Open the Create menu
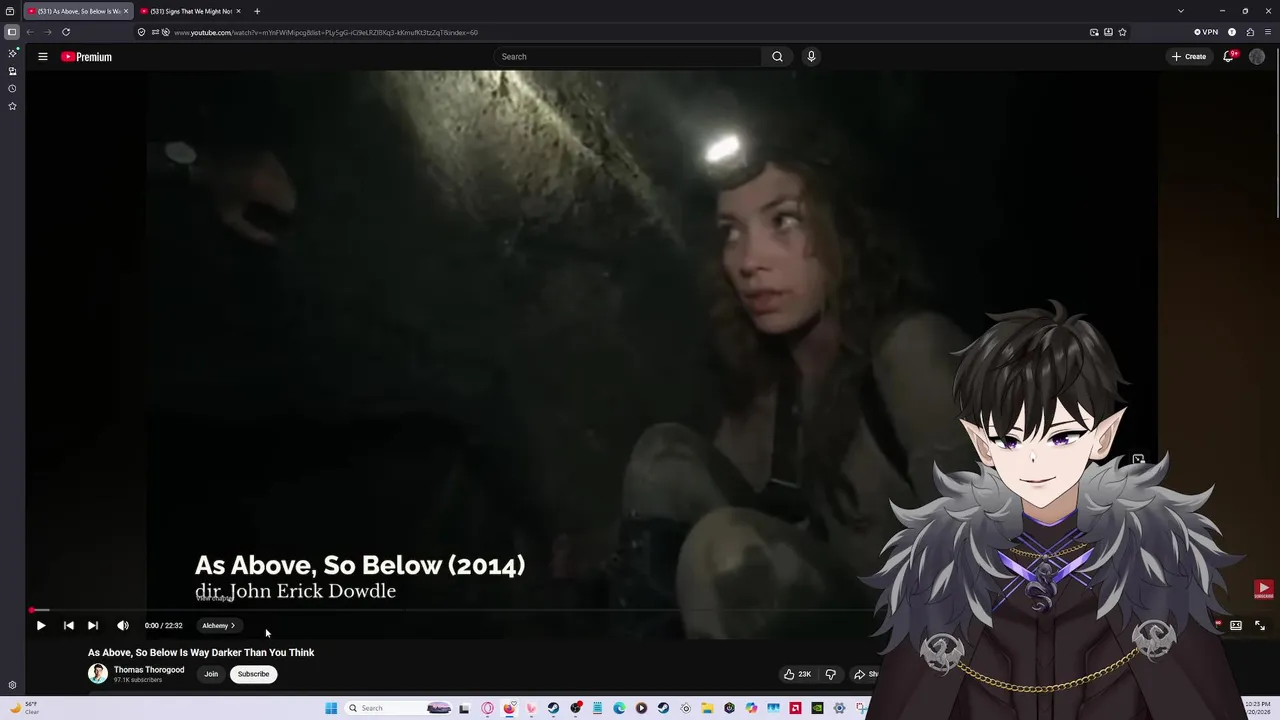 (1189, 56)
